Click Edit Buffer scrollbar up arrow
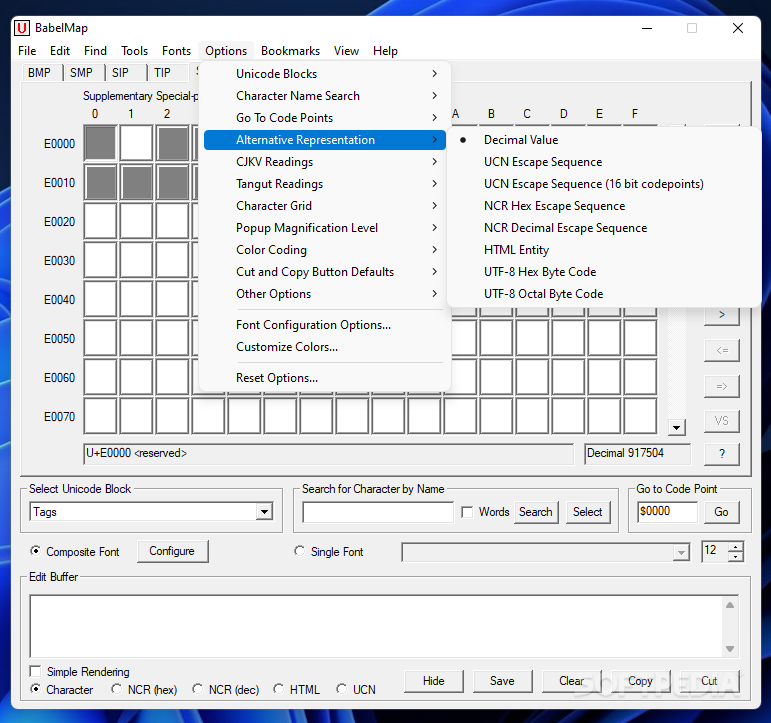This screenshot has height=723, width=771. (x=730, y=605)
